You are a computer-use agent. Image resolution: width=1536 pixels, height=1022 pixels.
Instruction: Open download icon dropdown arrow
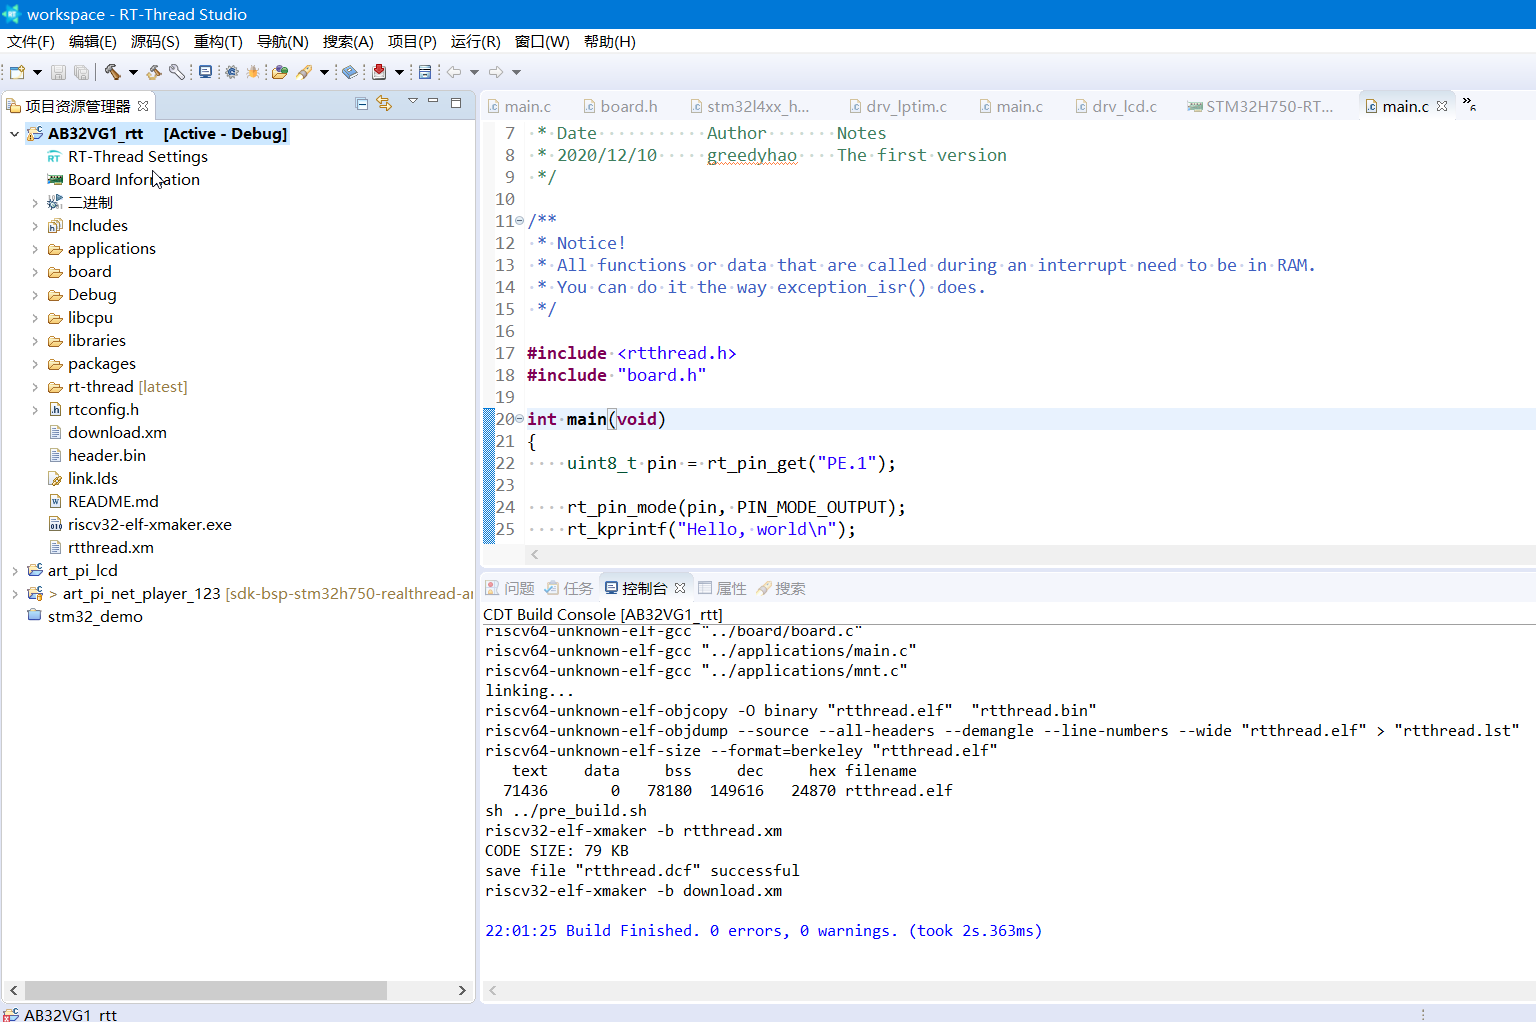pyautogui.click(x=399, y=72)
